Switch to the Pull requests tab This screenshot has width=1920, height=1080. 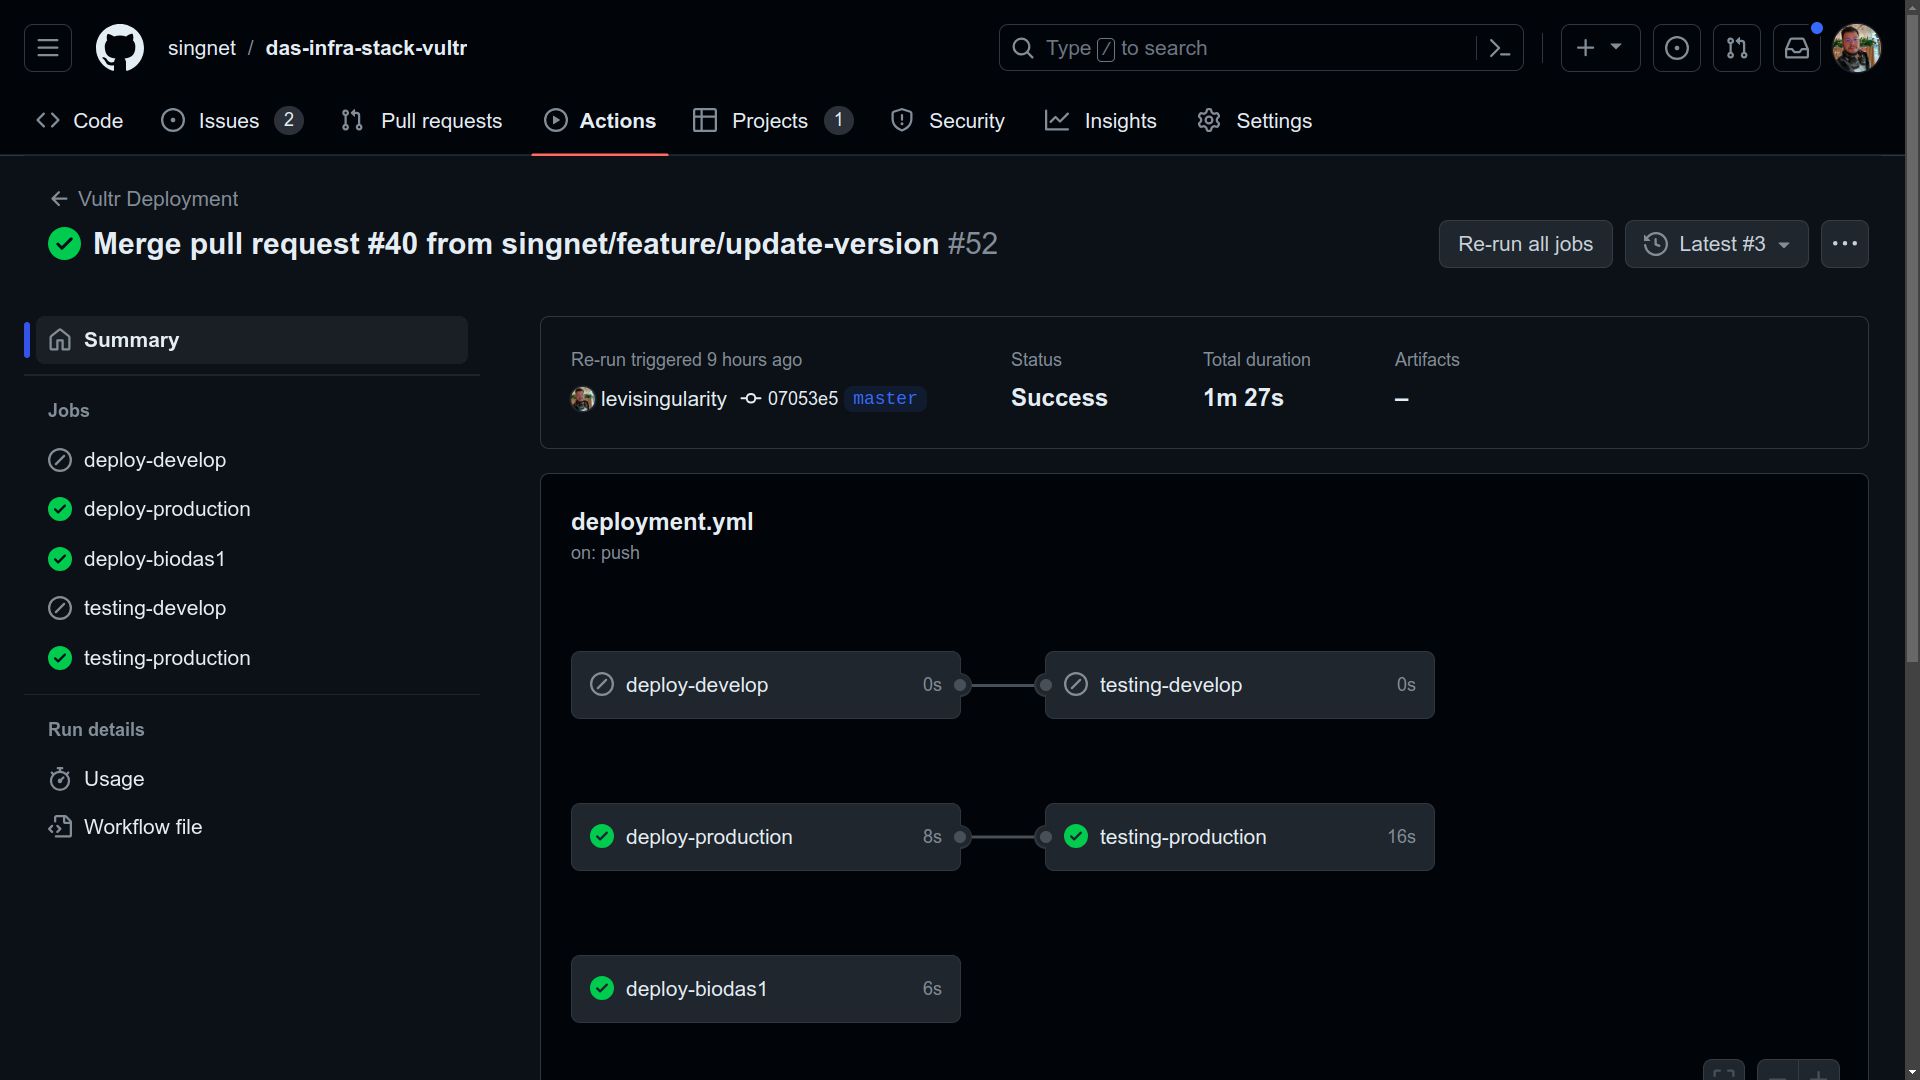422,121
